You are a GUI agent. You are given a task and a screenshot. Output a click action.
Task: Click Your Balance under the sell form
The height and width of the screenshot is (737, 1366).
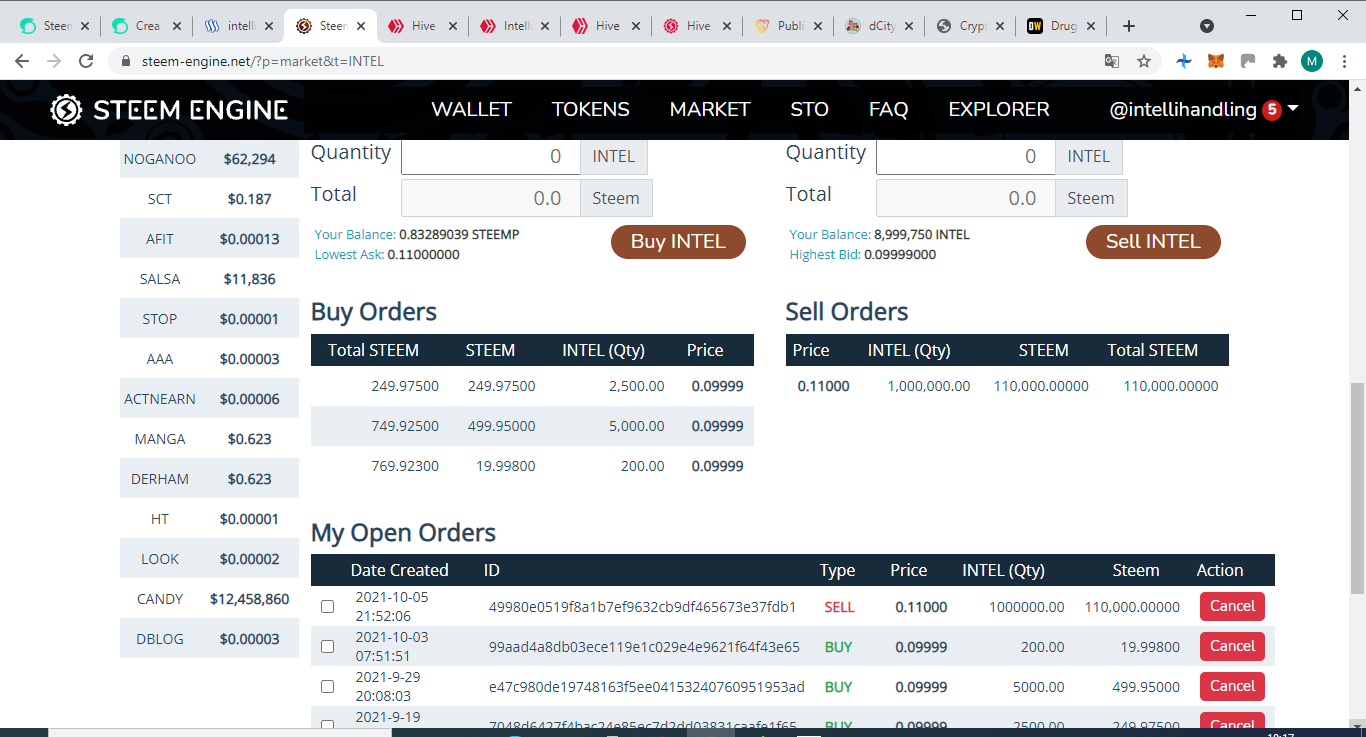click(830, 235)
